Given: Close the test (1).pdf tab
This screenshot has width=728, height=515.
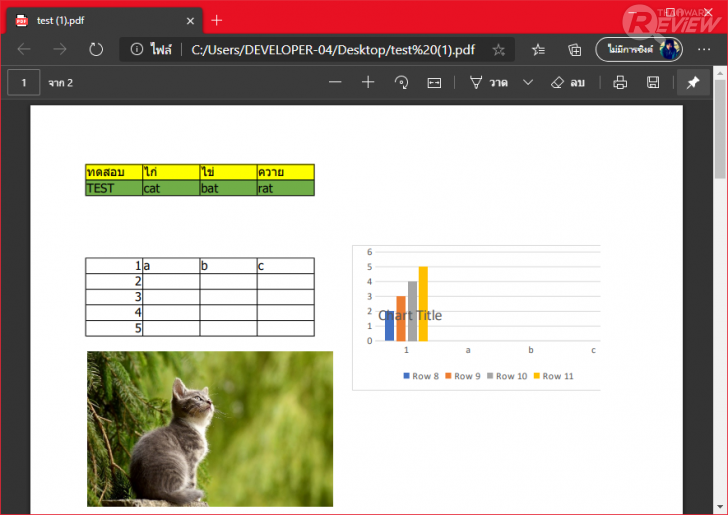Looking at the screenshot, I should coord(190,21).
